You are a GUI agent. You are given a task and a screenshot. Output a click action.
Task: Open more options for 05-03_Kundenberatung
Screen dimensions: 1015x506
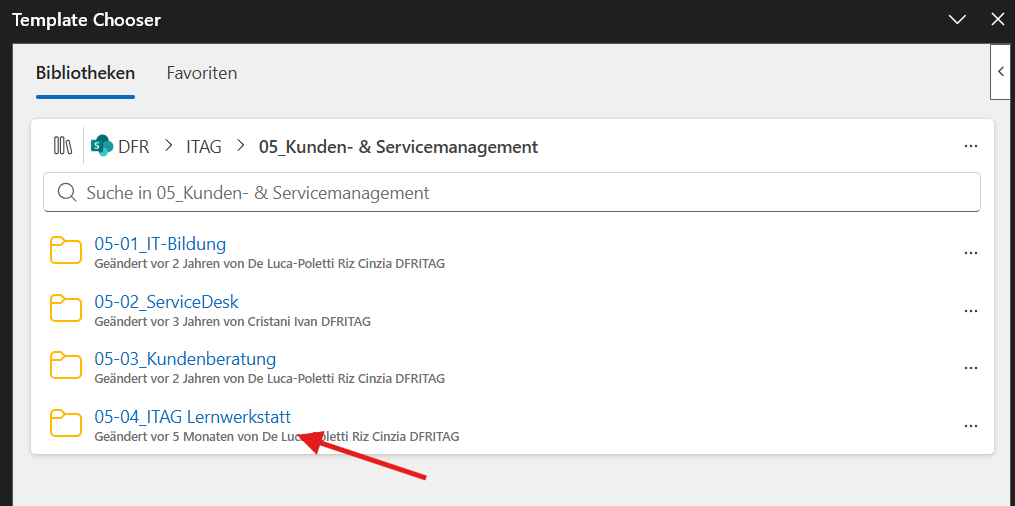970,368
